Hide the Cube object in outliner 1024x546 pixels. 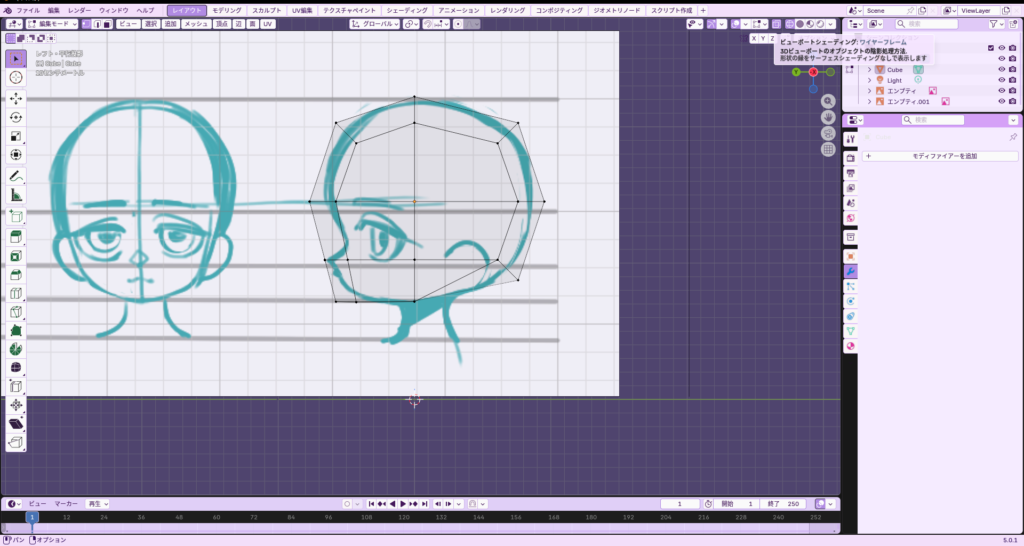tap(1001, 70)
